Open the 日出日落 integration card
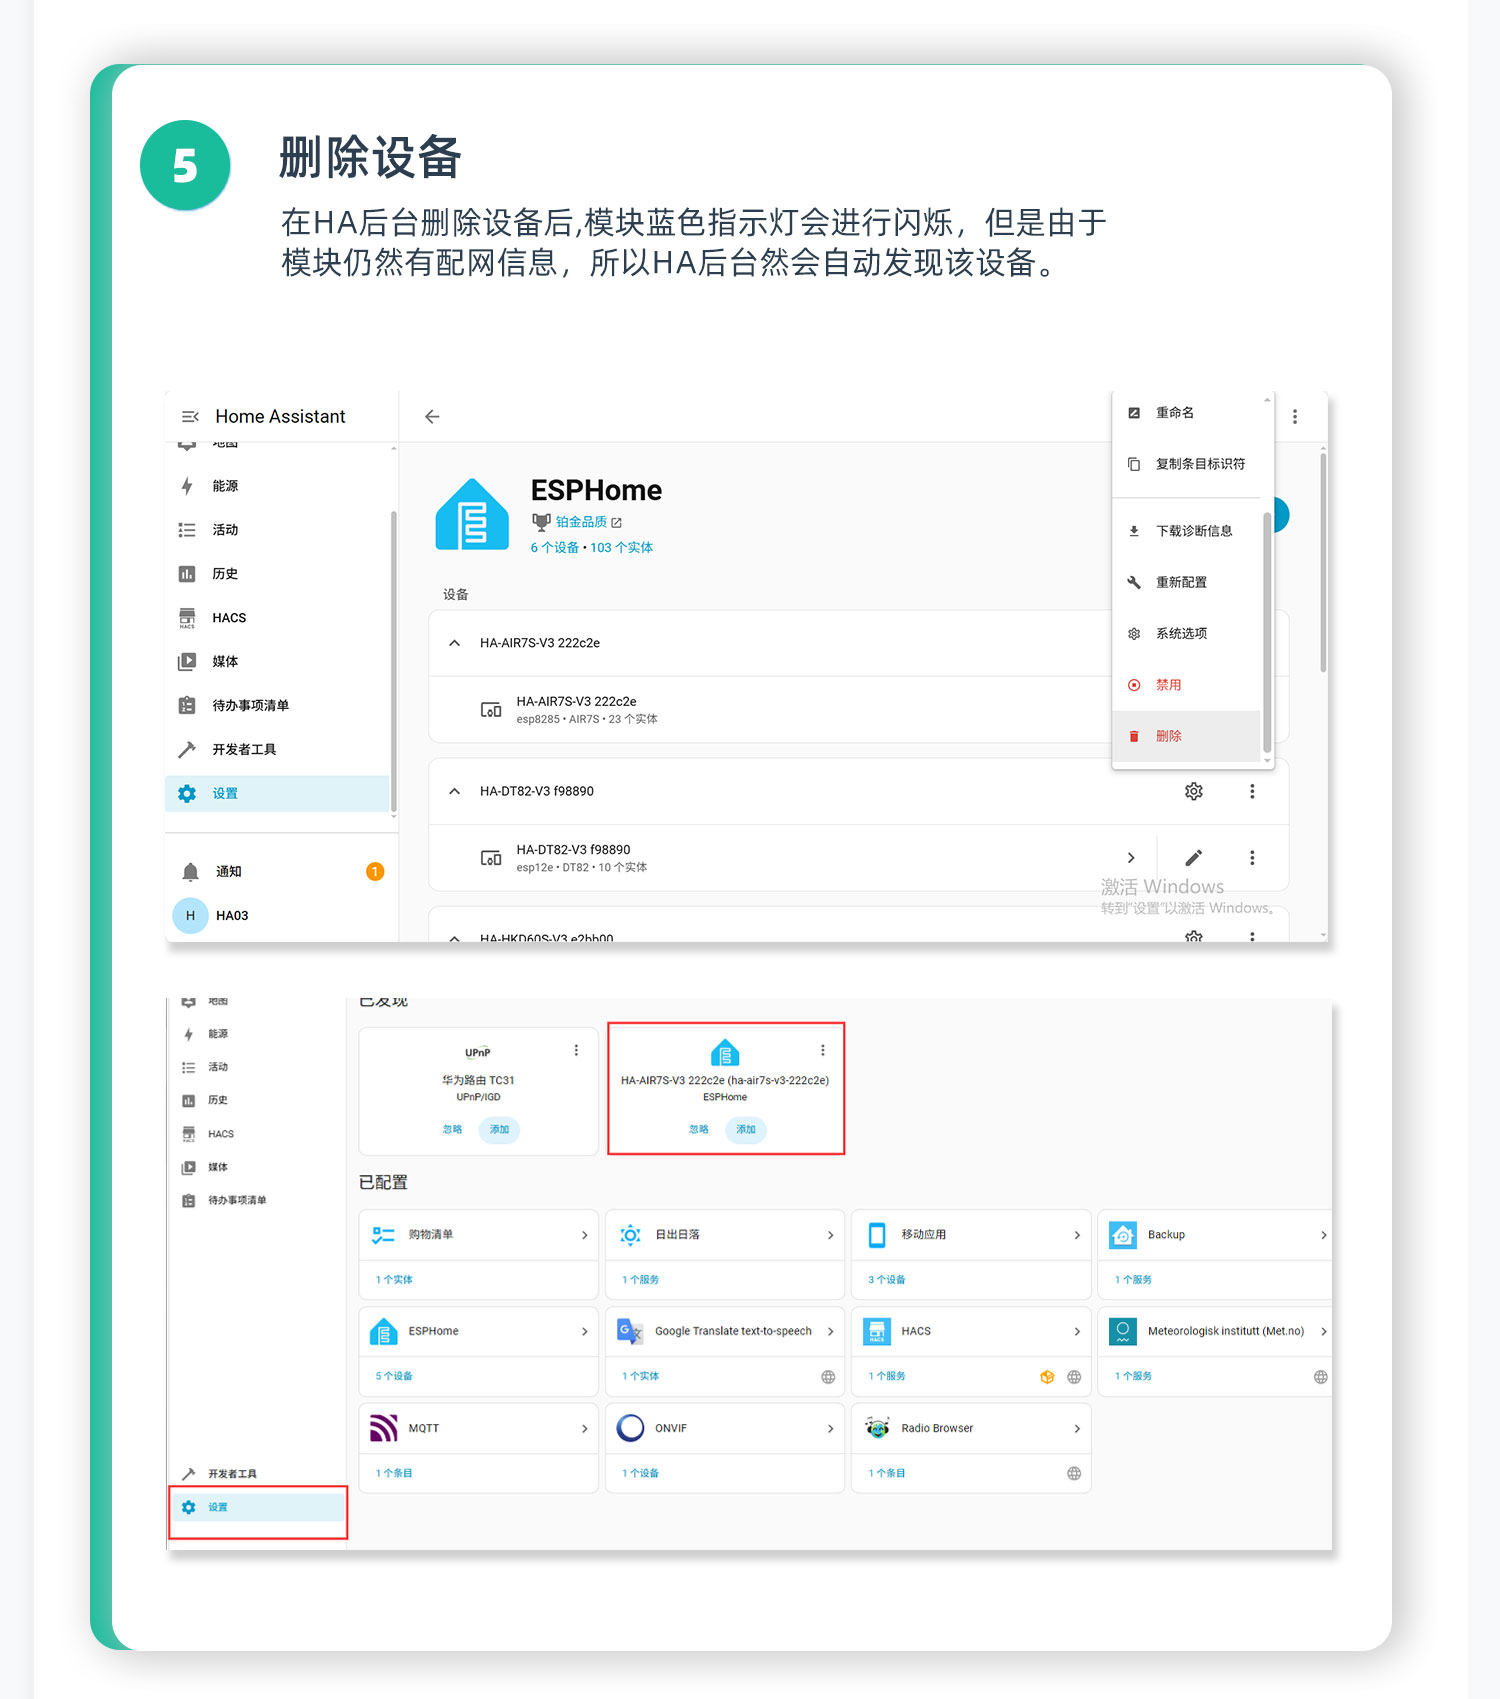This screenshot has width=1500, height=1699. click(x=725, y=1235)
